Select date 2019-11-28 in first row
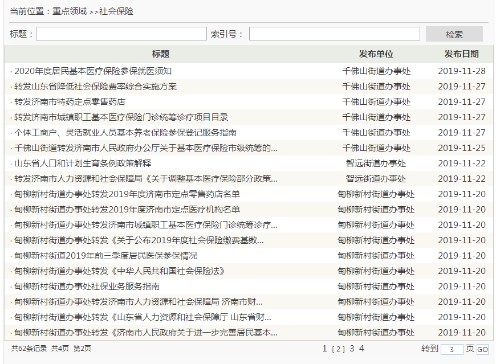Screen dimensions: 500x364 (462, 71)
